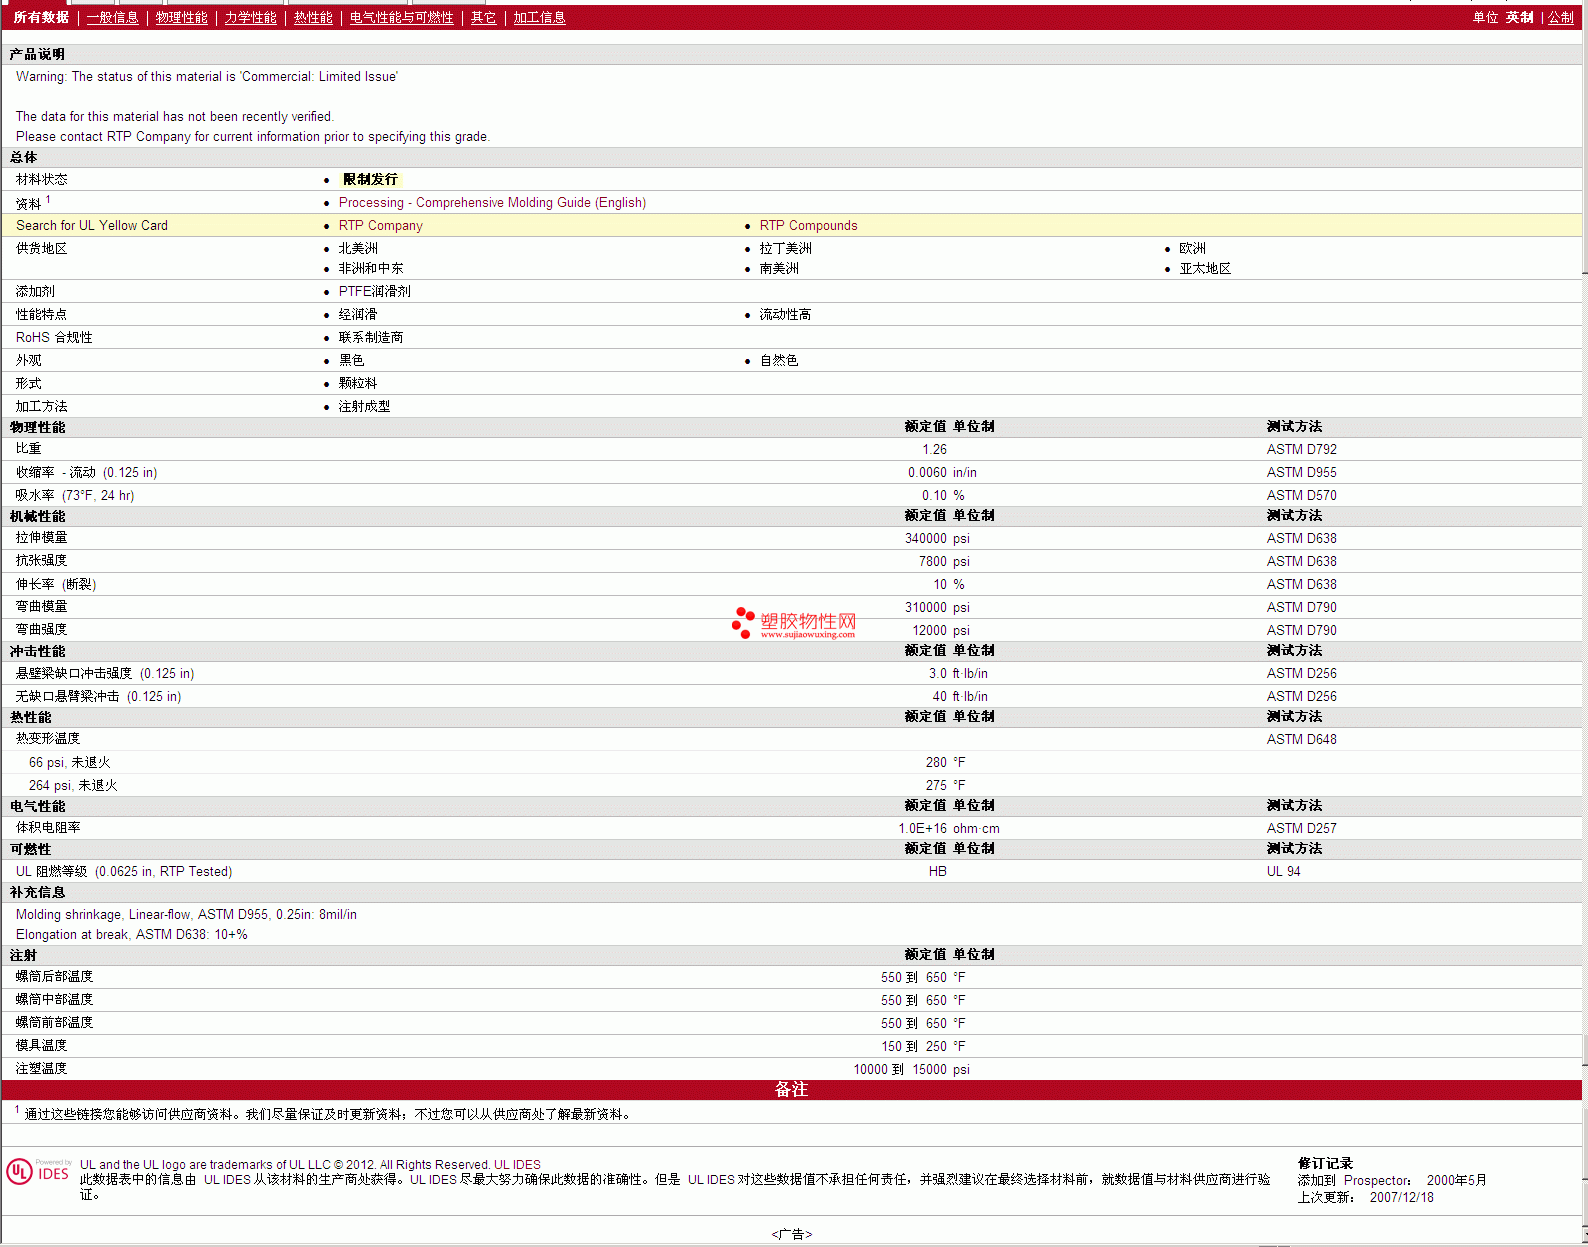Open the 加工信息 tab
This screenshot has height=1247, width=1588.
pos(539,18)
